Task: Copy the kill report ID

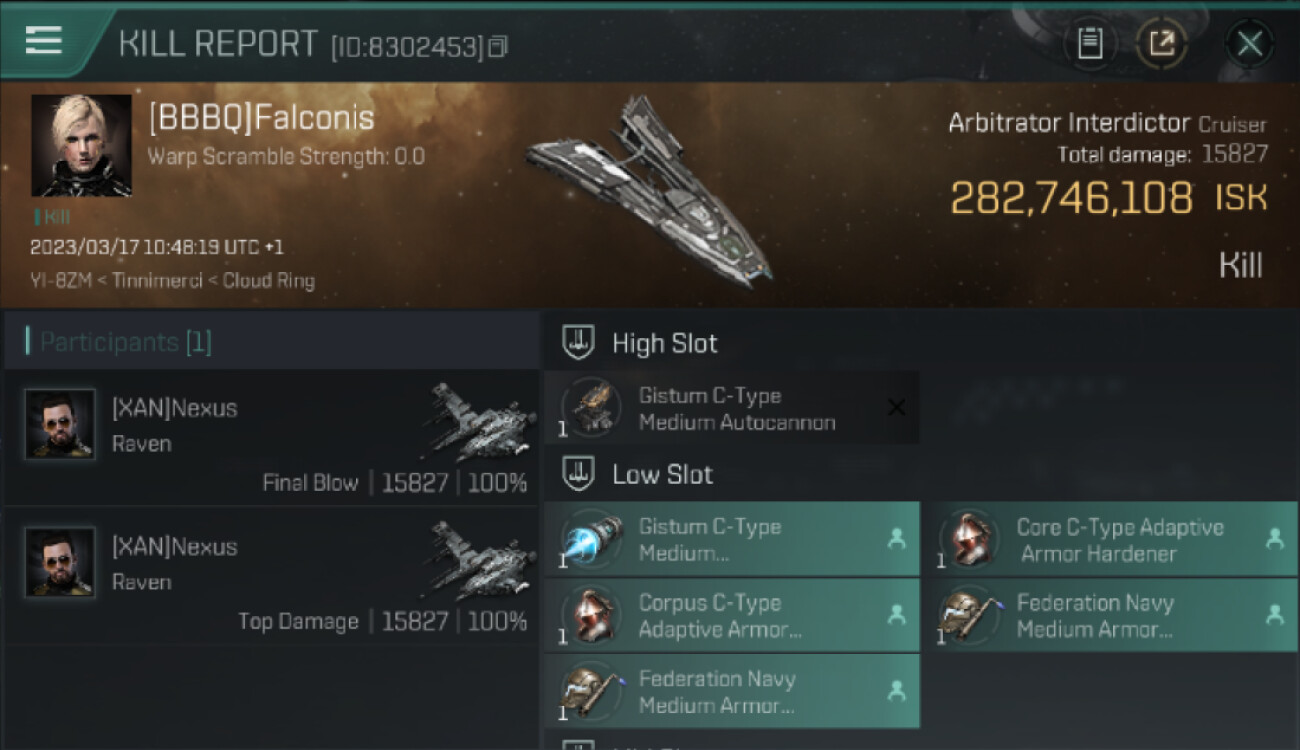Action: [498, 46]
